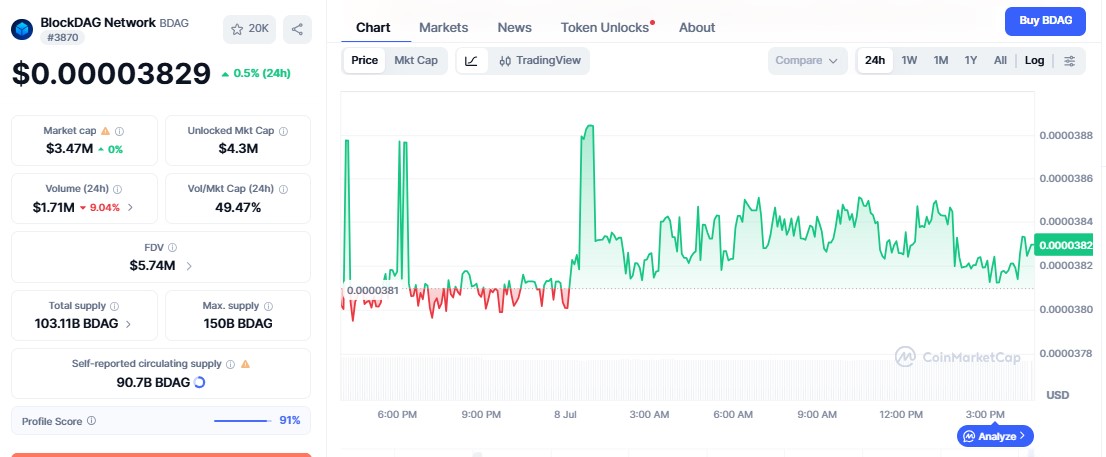
Task: Open Volume (24h) info icon
Action: [x=117, y=189]
